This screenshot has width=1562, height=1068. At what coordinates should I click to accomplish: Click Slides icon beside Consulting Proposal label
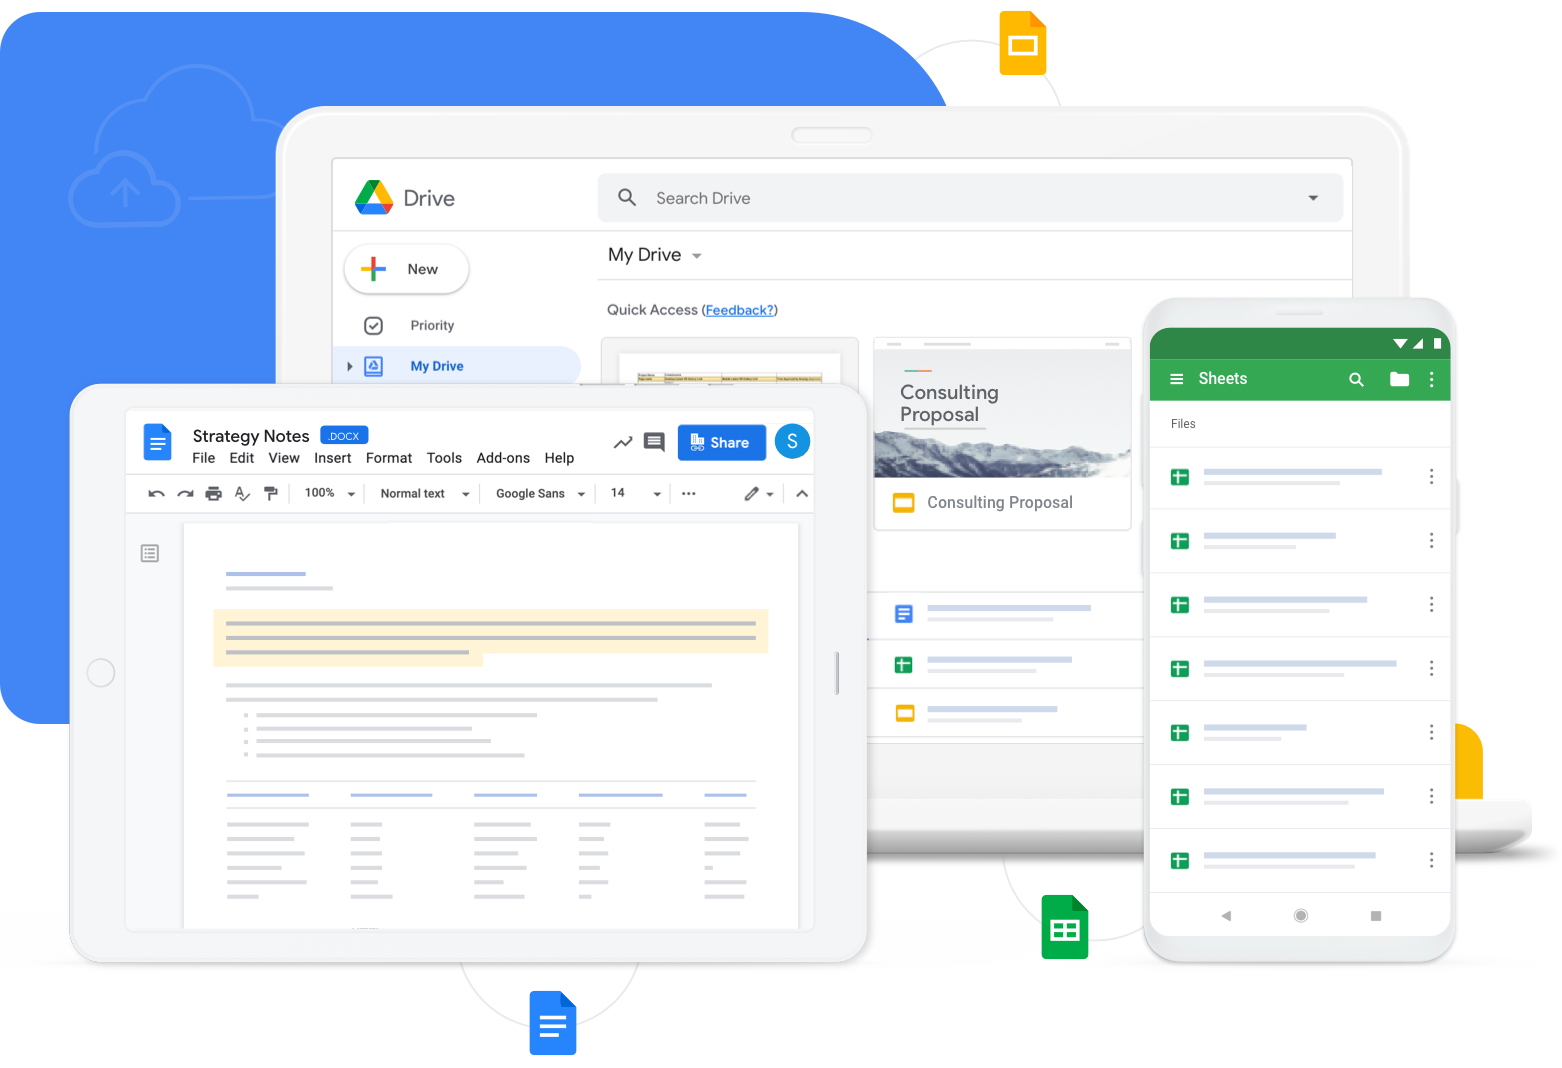tap(904, 503)
